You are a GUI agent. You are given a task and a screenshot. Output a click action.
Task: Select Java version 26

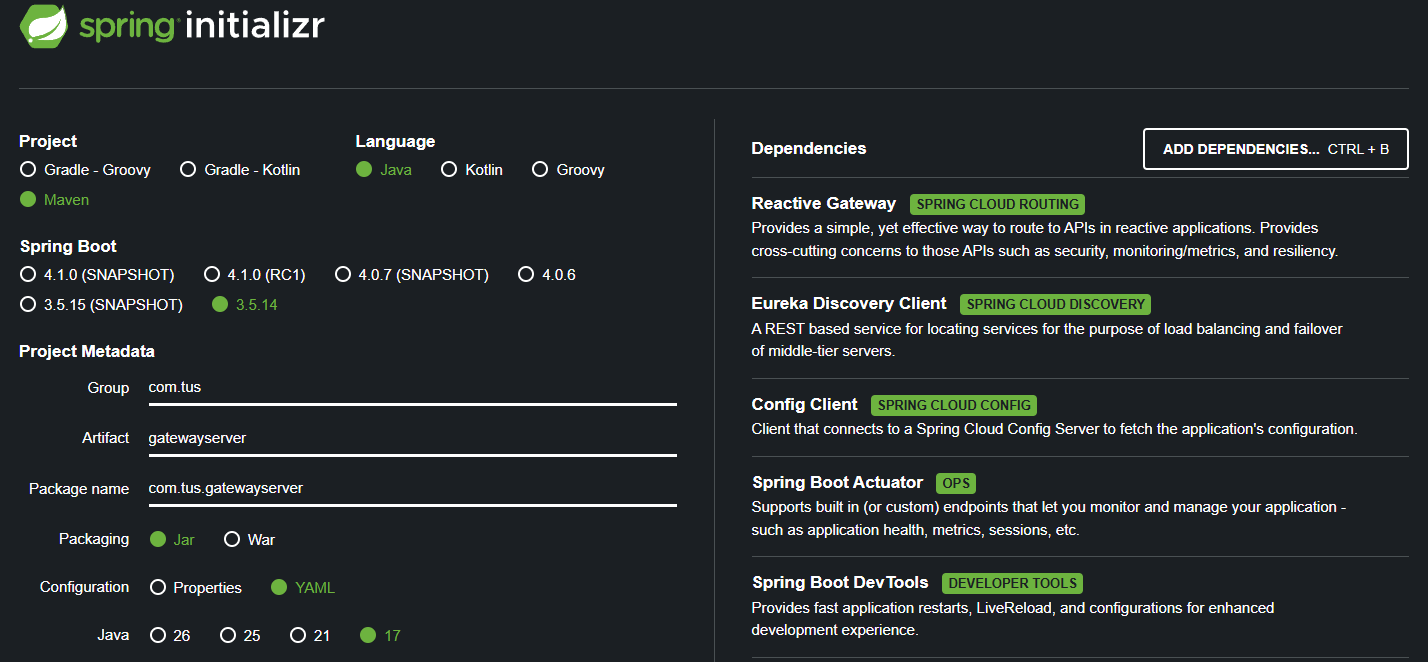click(170, 635)
